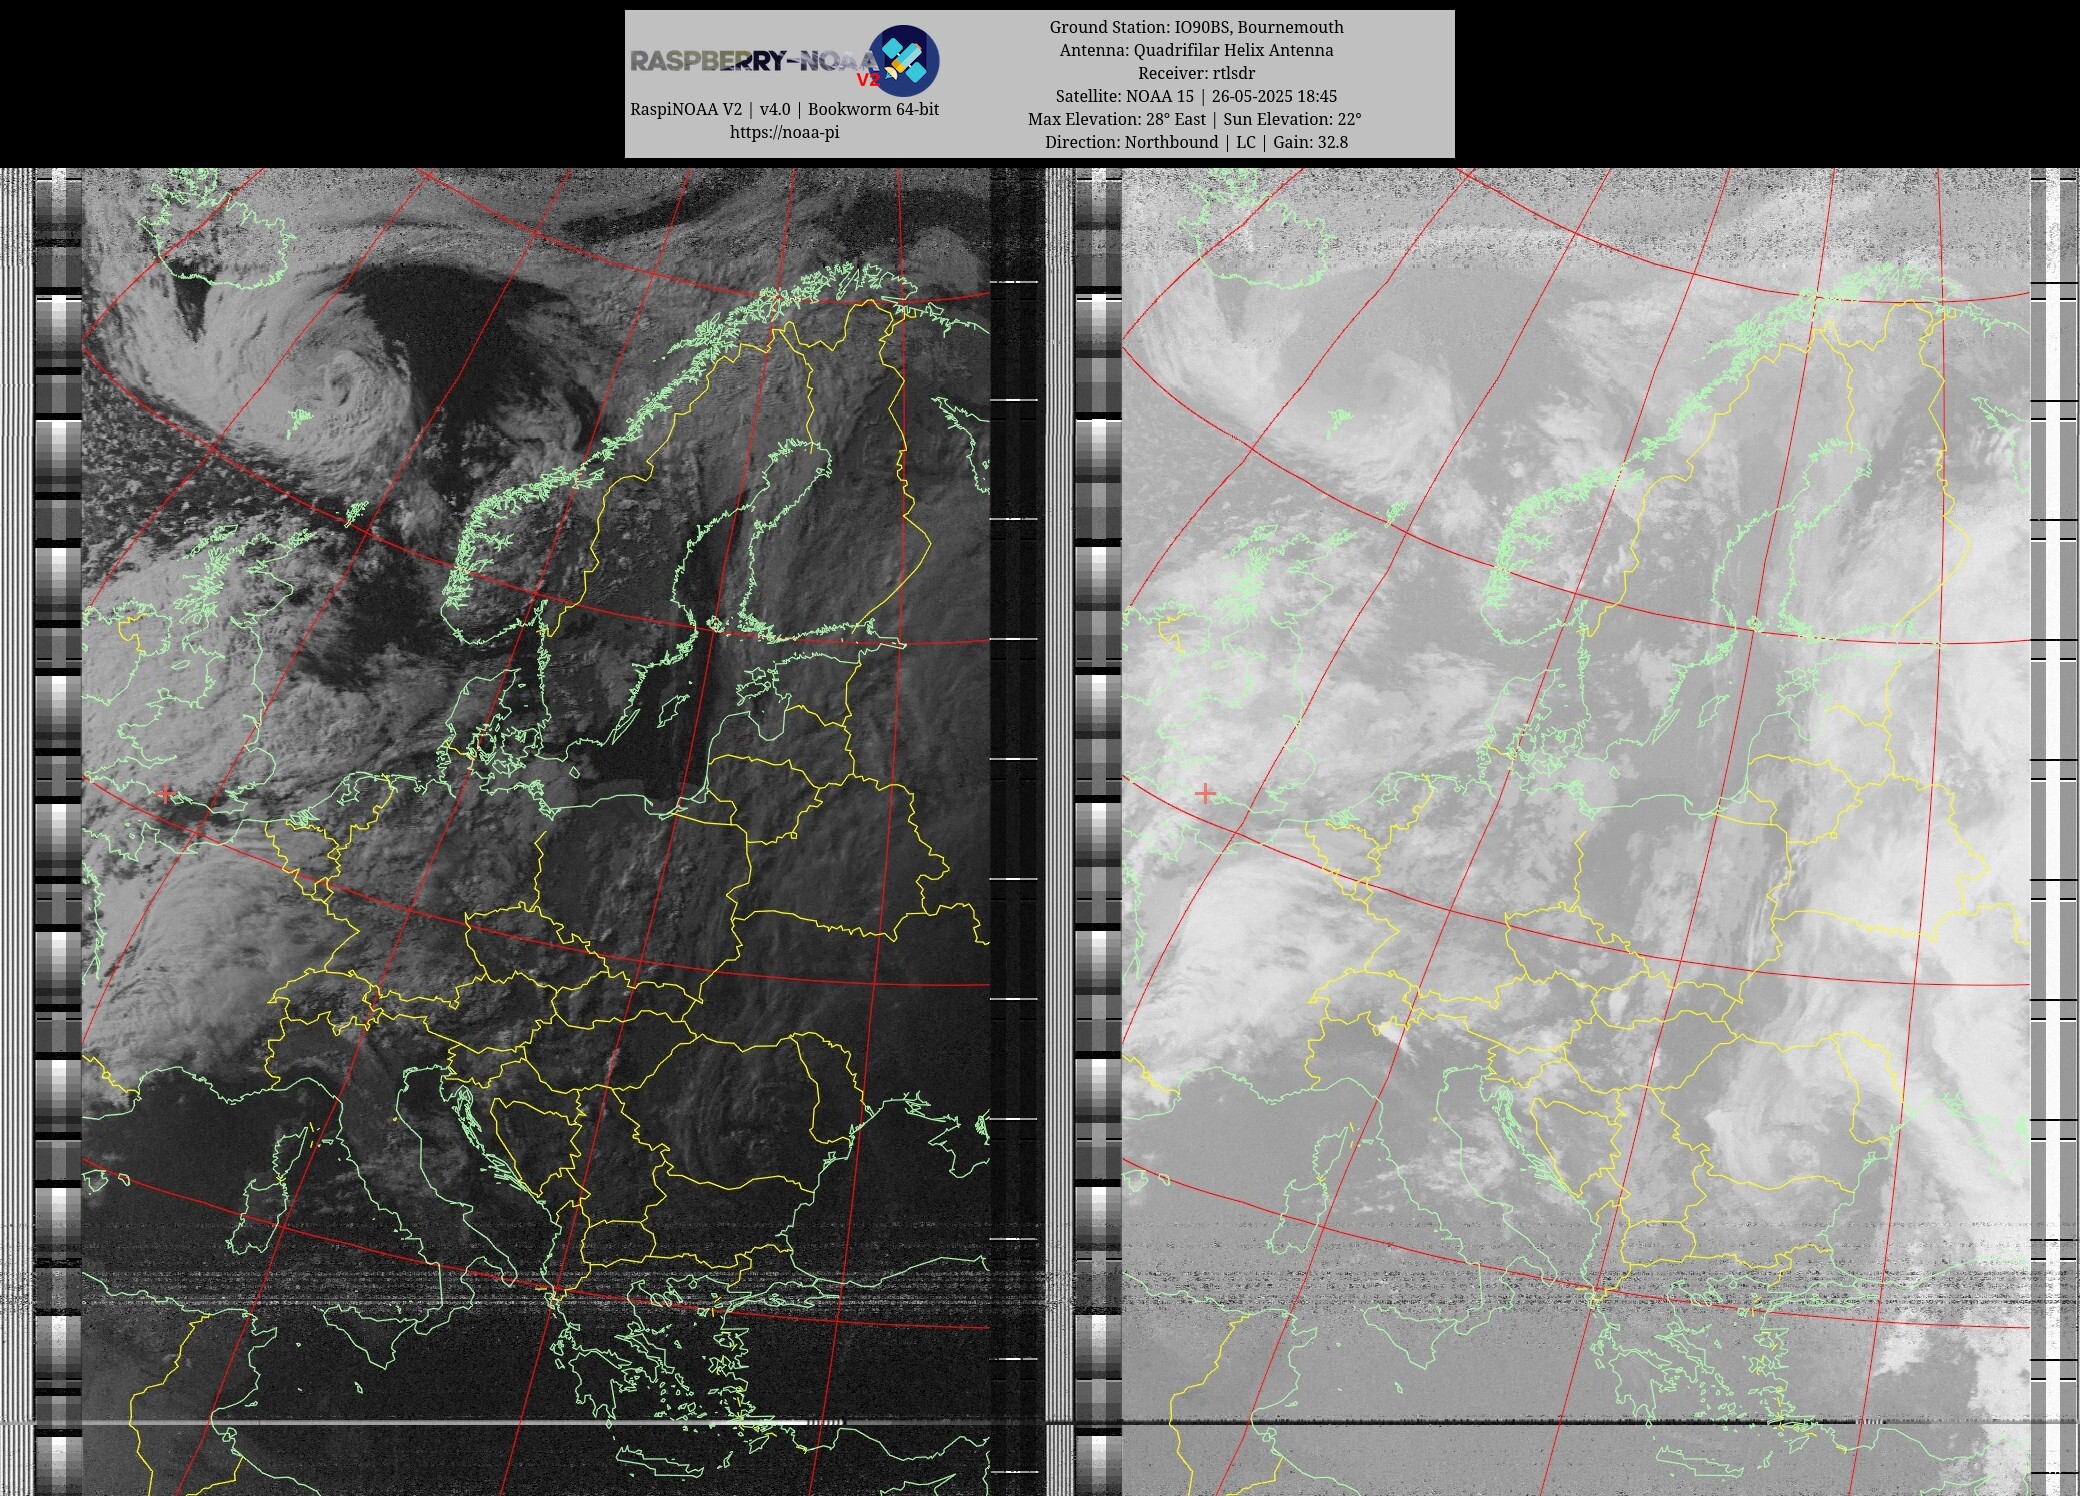Select the 'RaspiNOAA V2 | v4.0 | Bookworm 64-bit' text
The height and width of the screenshot is (1496, 2080).
(784, 109)
